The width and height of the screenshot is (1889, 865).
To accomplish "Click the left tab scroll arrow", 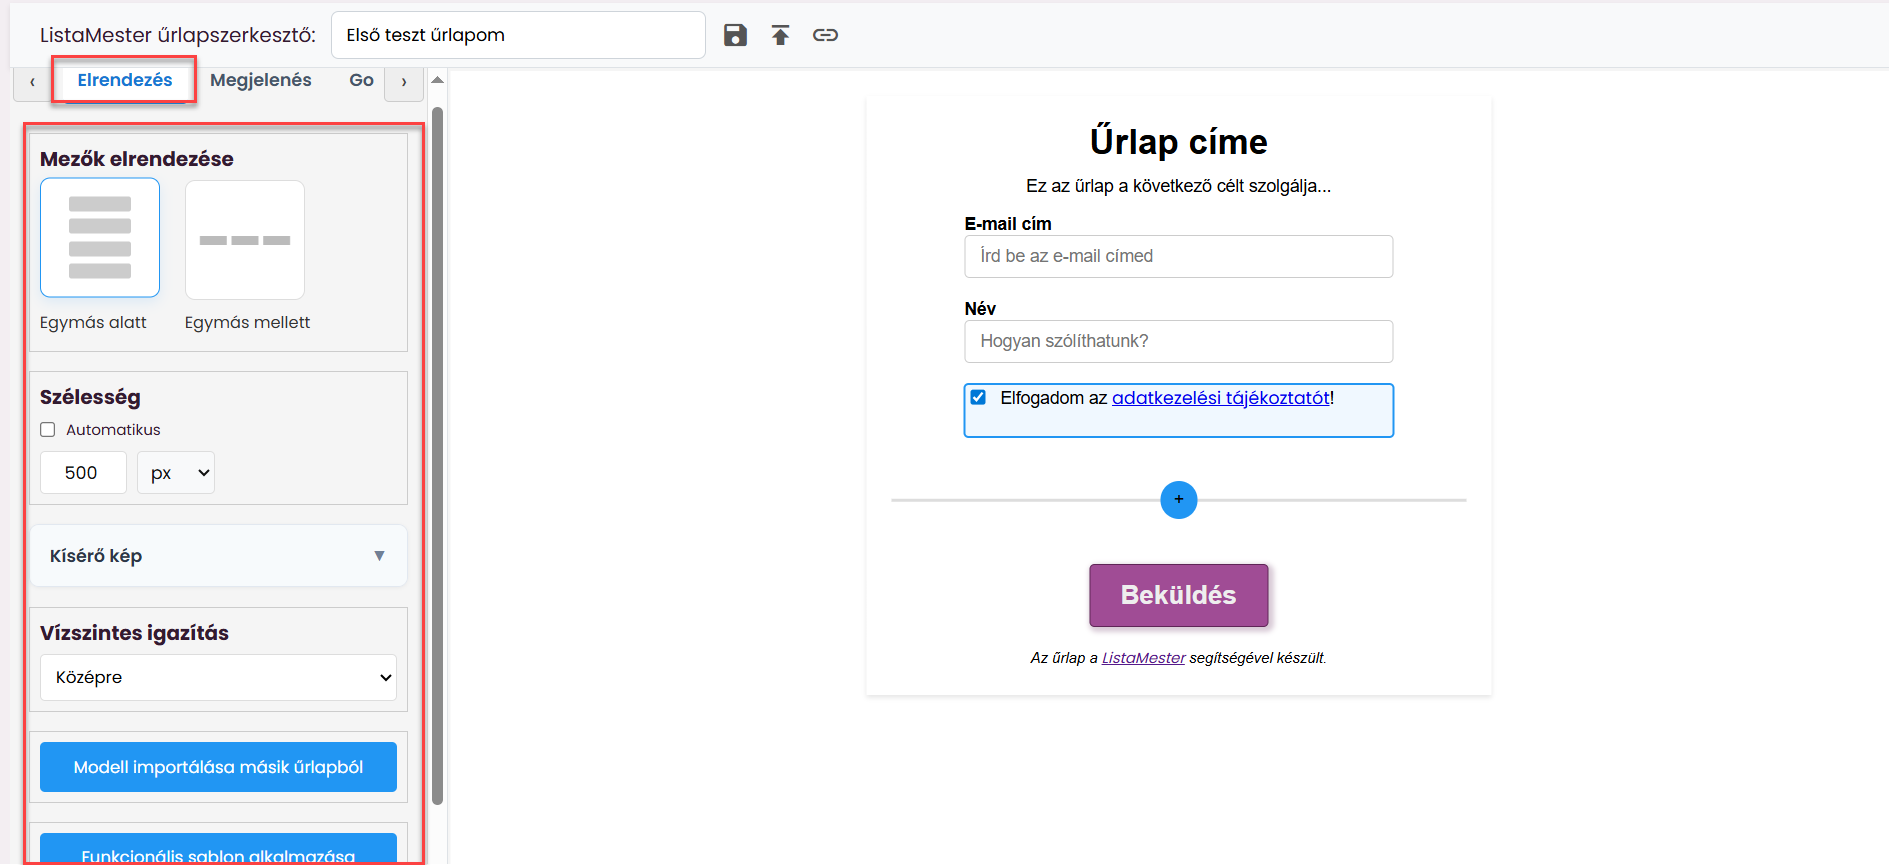I will coord(32,82).
